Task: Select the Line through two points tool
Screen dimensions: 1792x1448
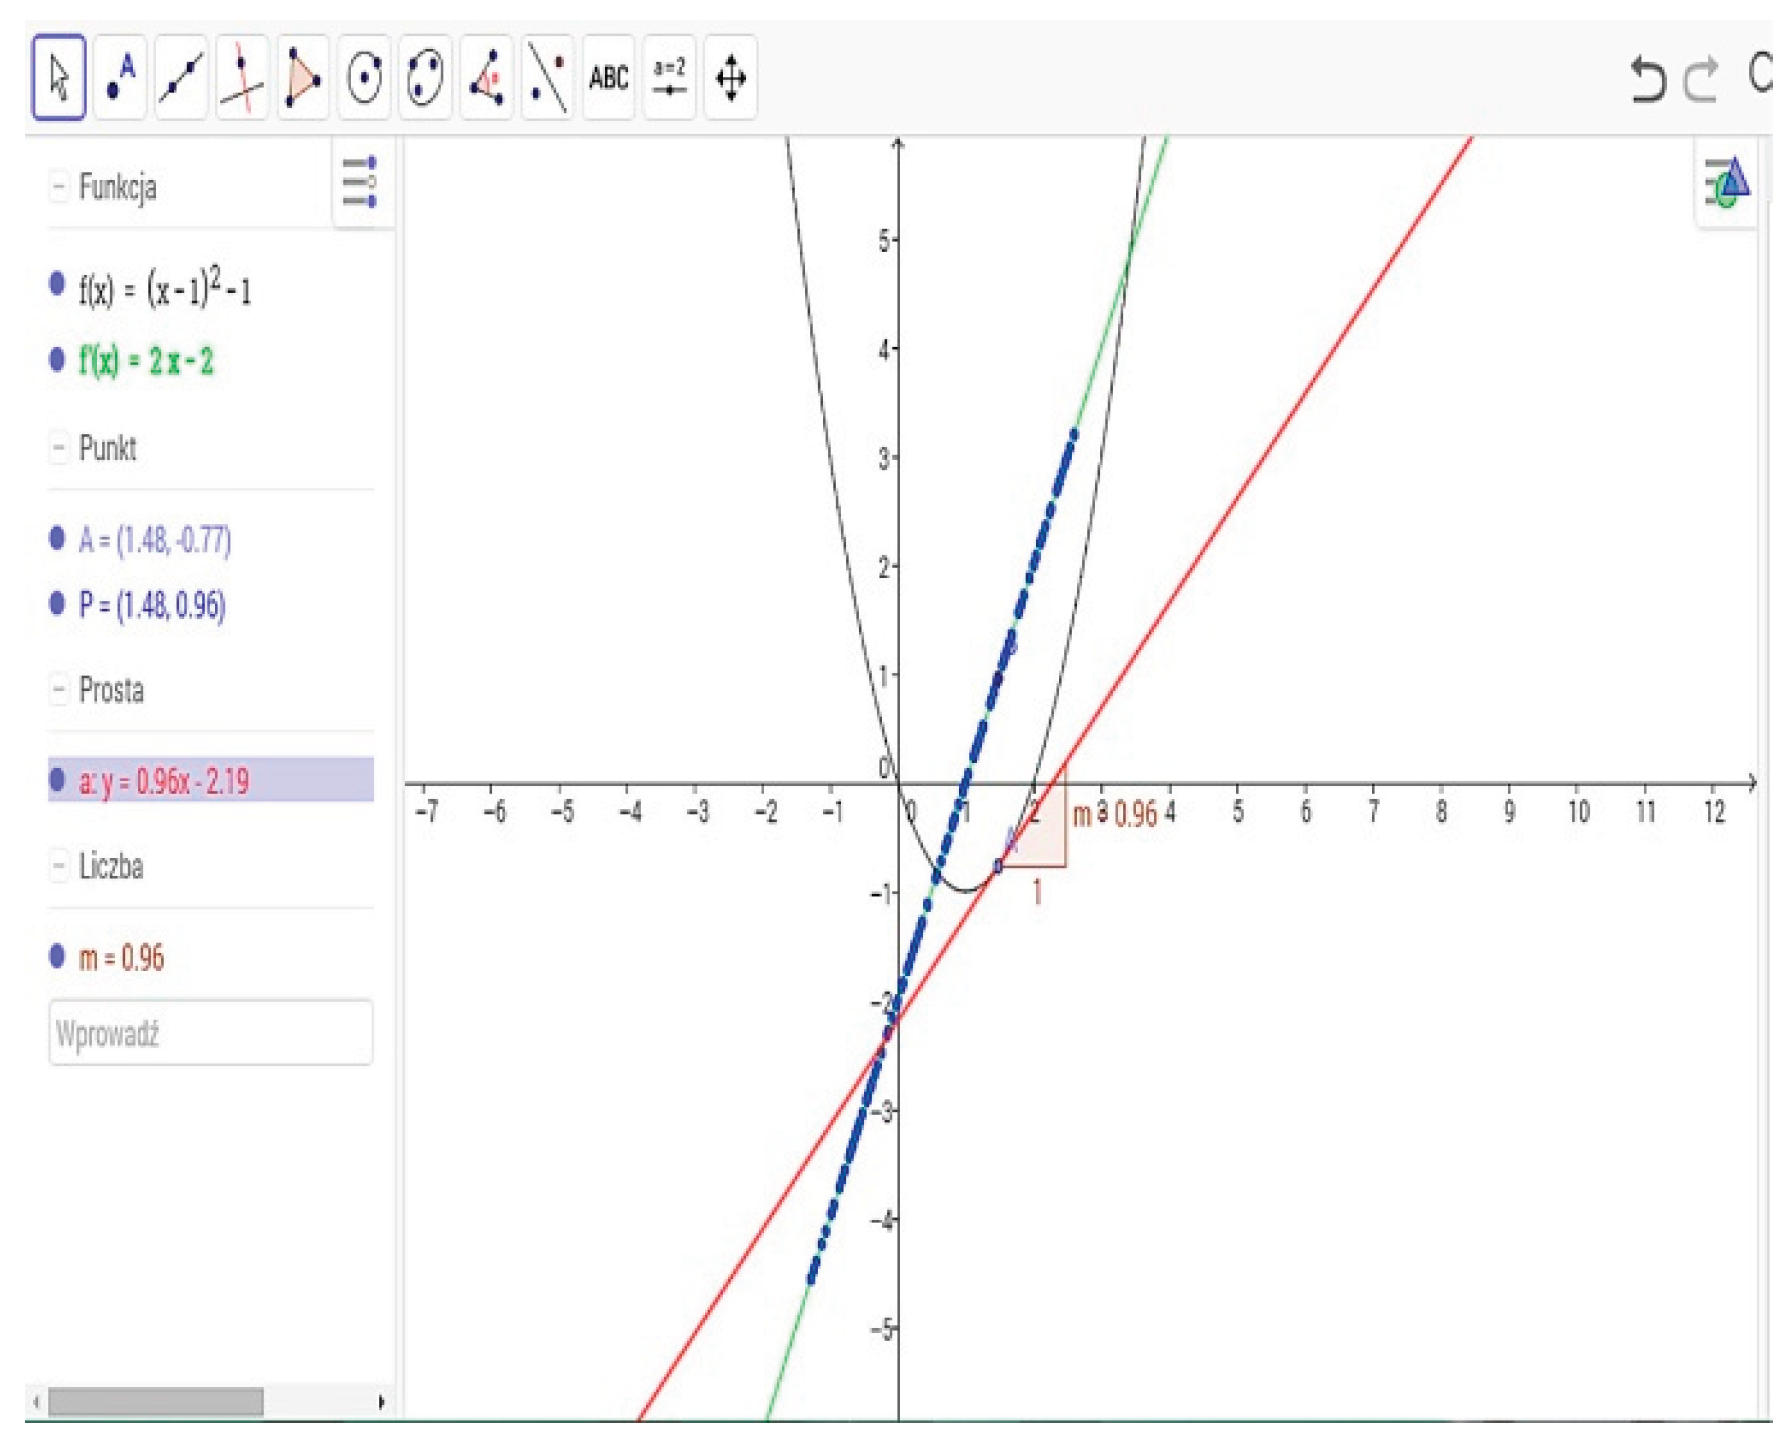Action: pos(181,78)
